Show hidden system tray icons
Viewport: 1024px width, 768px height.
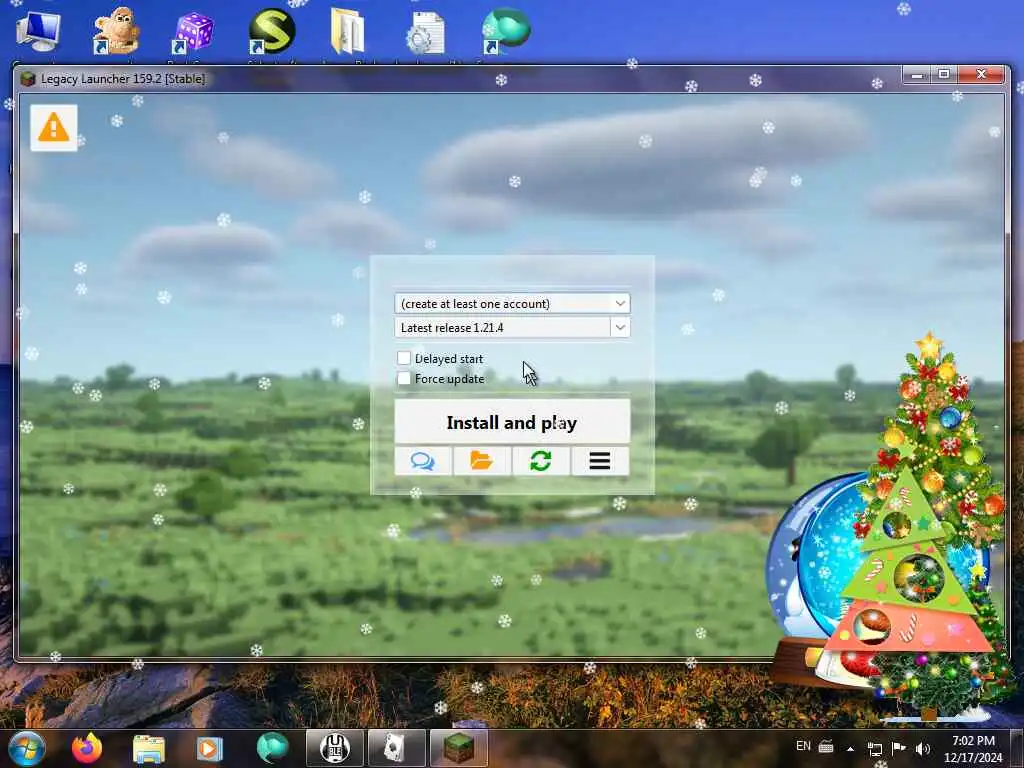(850, 748)
